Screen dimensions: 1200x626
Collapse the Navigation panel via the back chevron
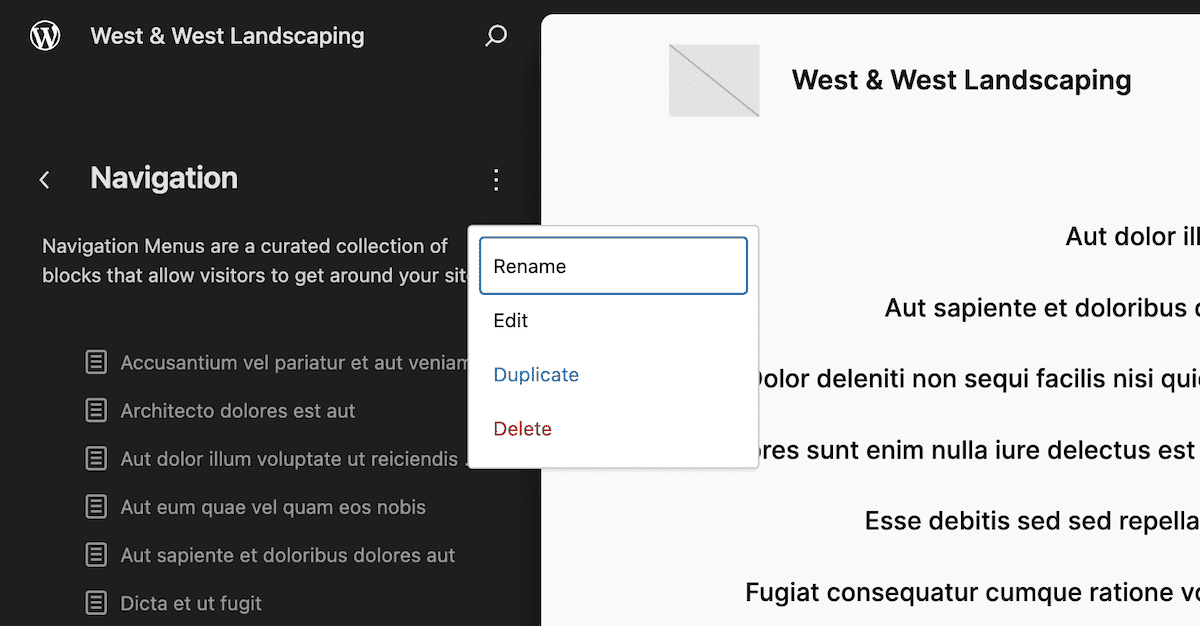[44, 179]
